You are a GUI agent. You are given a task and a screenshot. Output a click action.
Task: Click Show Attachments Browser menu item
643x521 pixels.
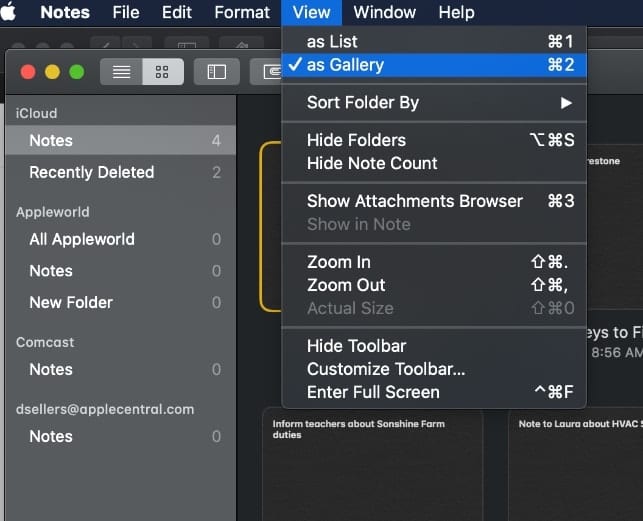point(414,201)
